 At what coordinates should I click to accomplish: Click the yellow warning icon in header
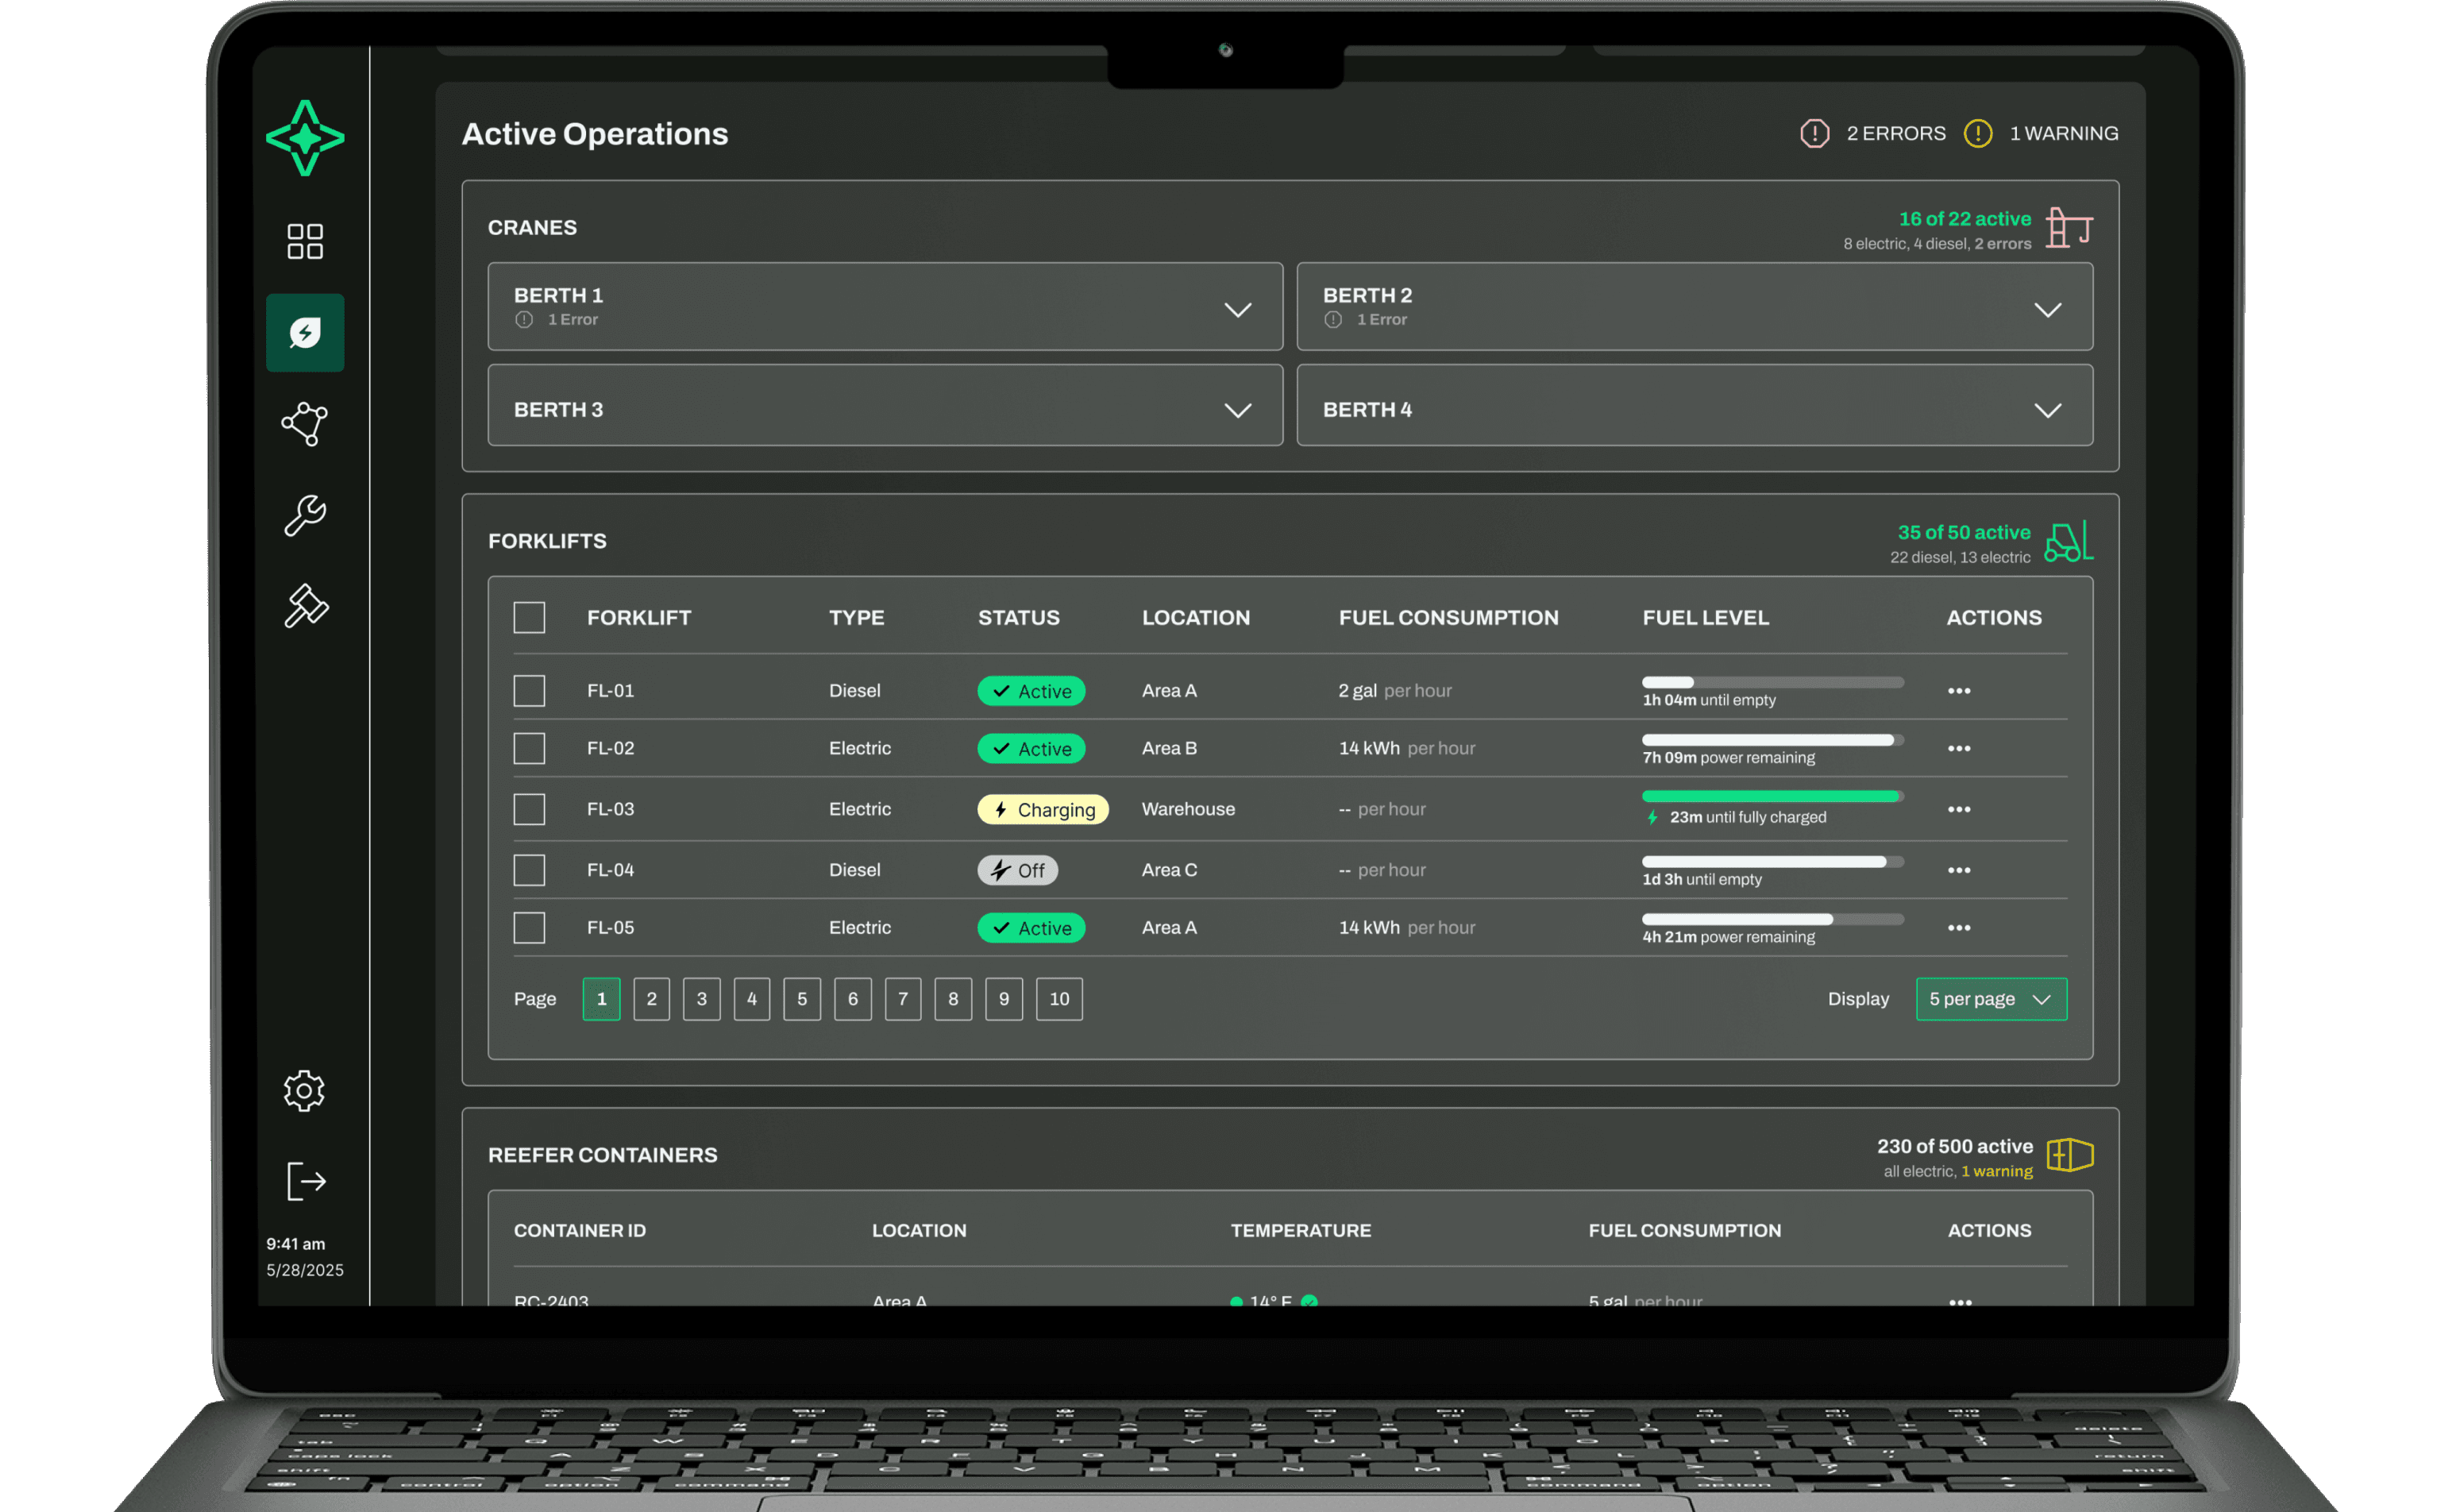1977,134
